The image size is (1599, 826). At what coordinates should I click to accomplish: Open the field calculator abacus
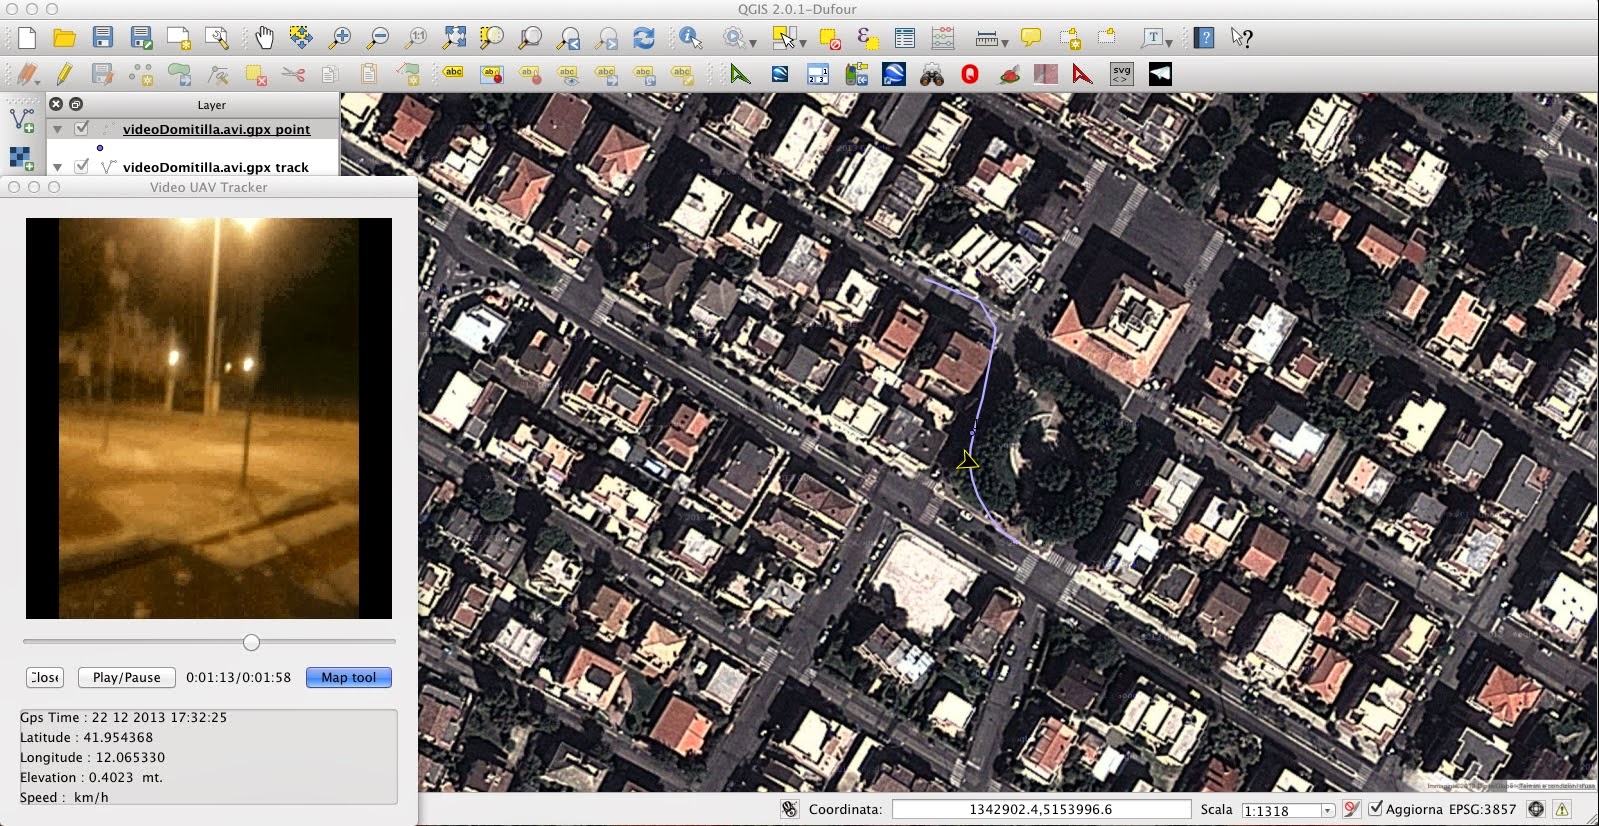click(943, 38)
